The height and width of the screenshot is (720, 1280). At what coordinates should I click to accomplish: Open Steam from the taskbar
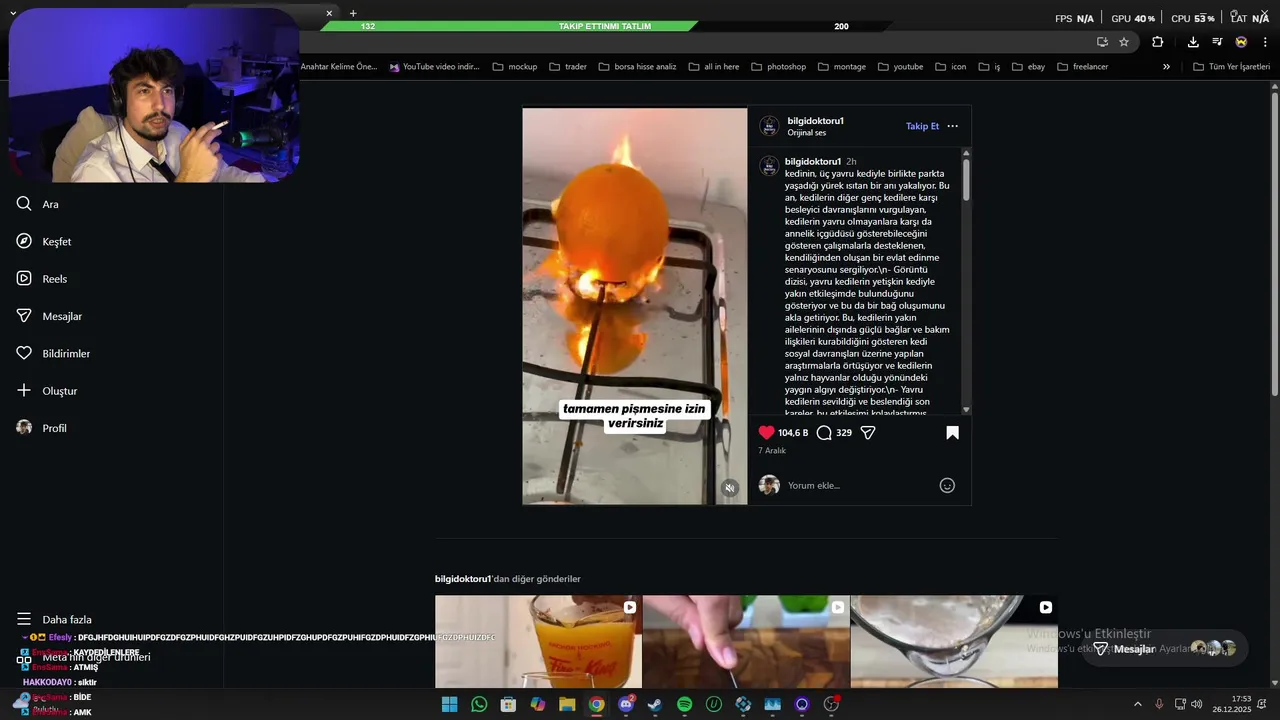pyautogui.click(x=655, y=704)
